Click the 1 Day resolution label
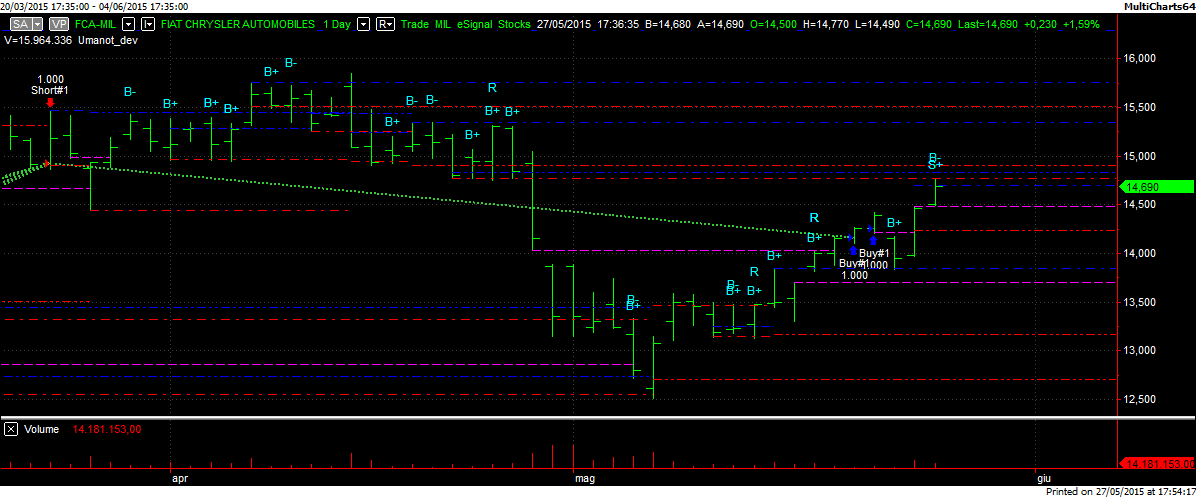The height and width of the screenshot is (497, 1196). click(338, 23)
